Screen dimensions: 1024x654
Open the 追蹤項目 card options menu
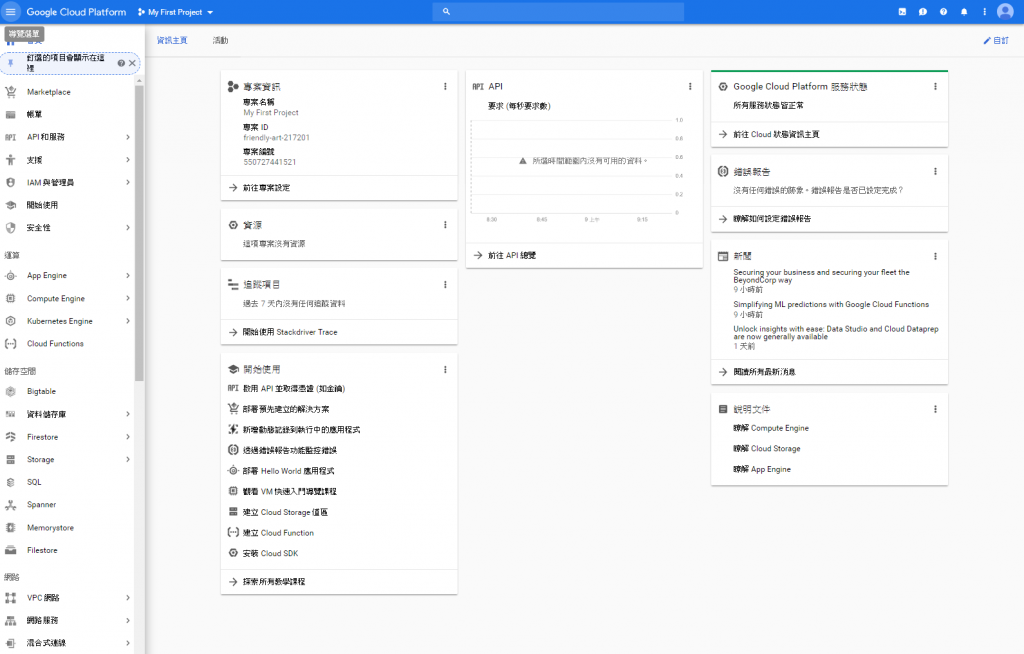(445, 285)
